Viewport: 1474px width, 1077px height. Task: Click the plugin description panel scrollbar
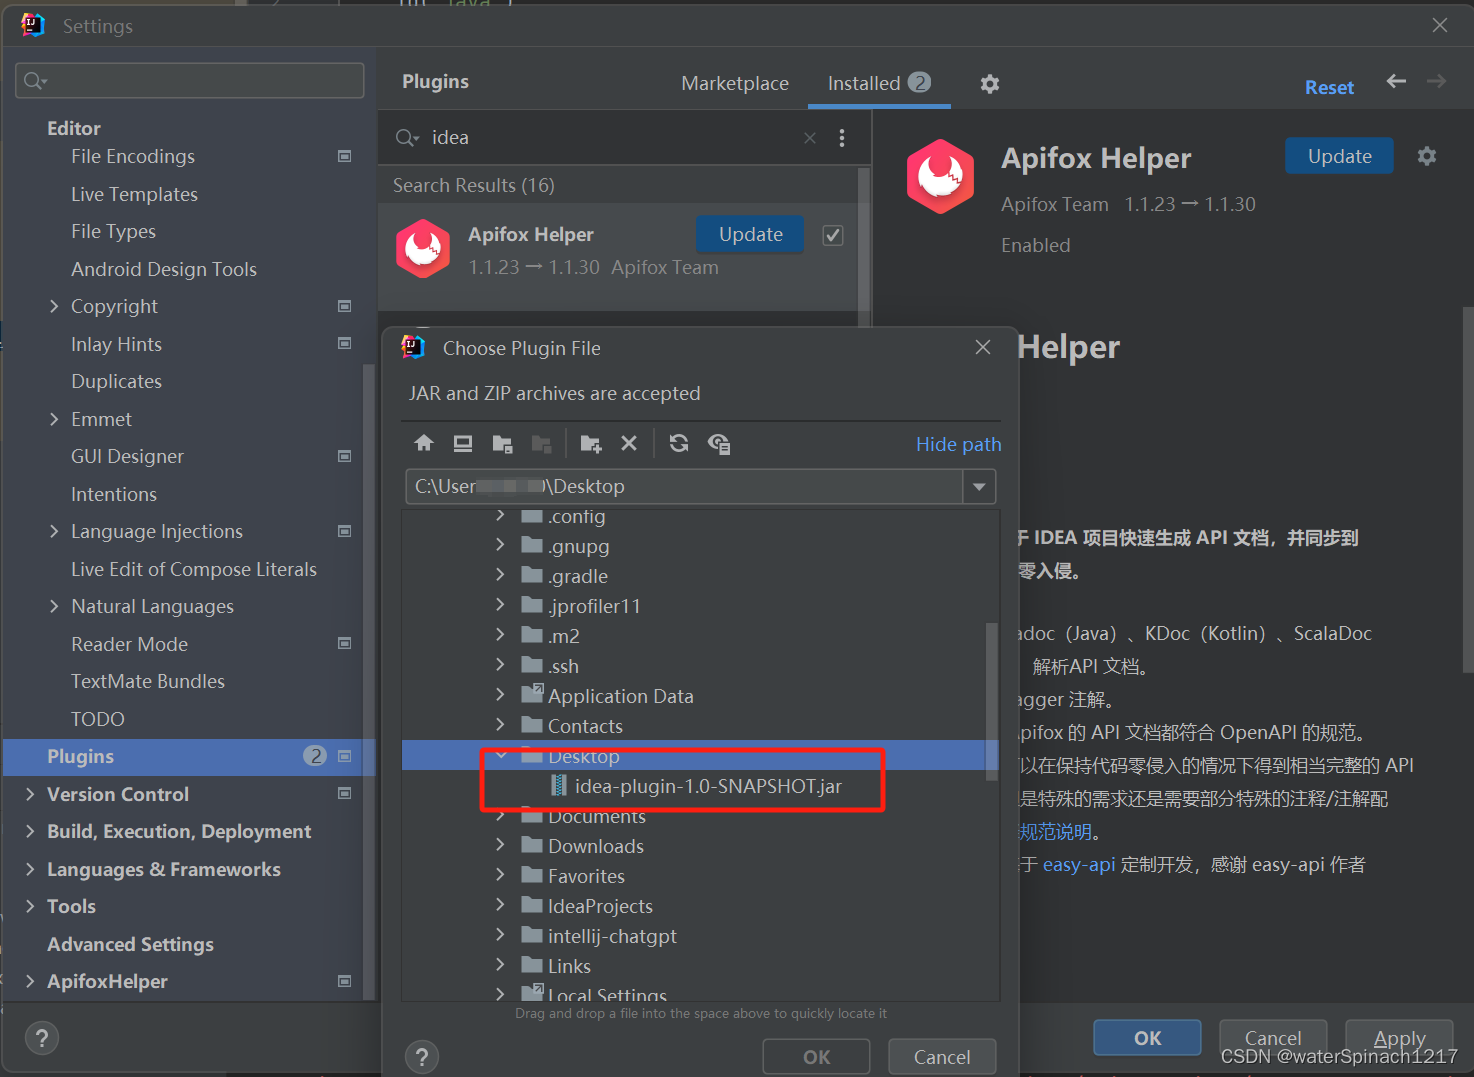(x=1468, y=490)
